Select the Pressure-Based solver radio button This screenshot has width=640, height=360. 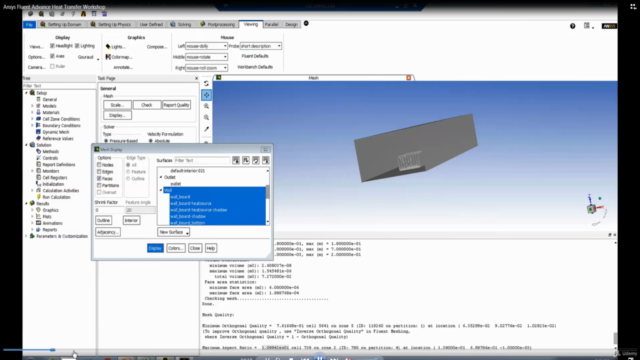pyautogui.click(x=106, y=141)
